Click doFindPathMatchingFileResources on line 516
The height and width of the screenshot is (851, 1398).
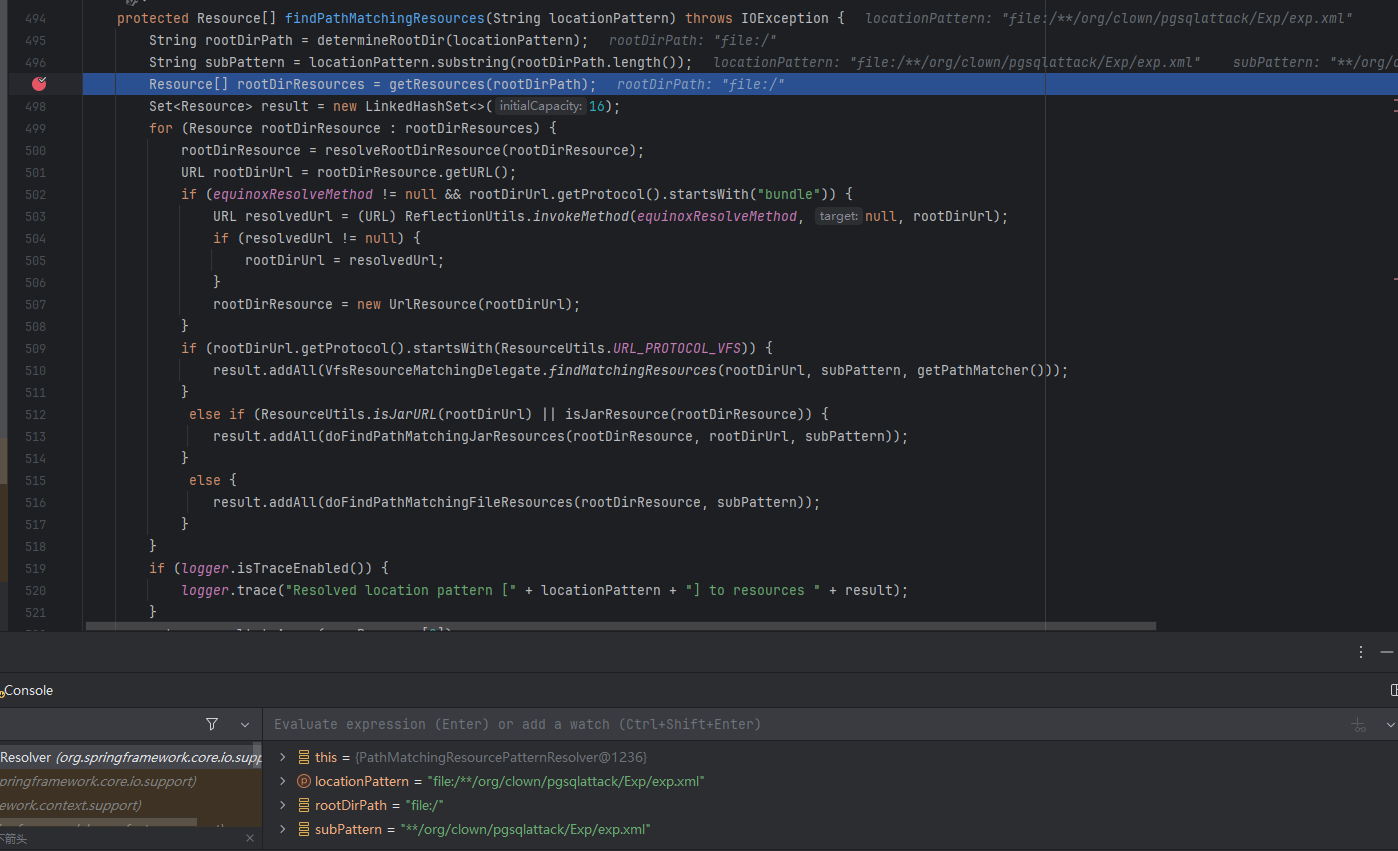click(x=449, y=502)
